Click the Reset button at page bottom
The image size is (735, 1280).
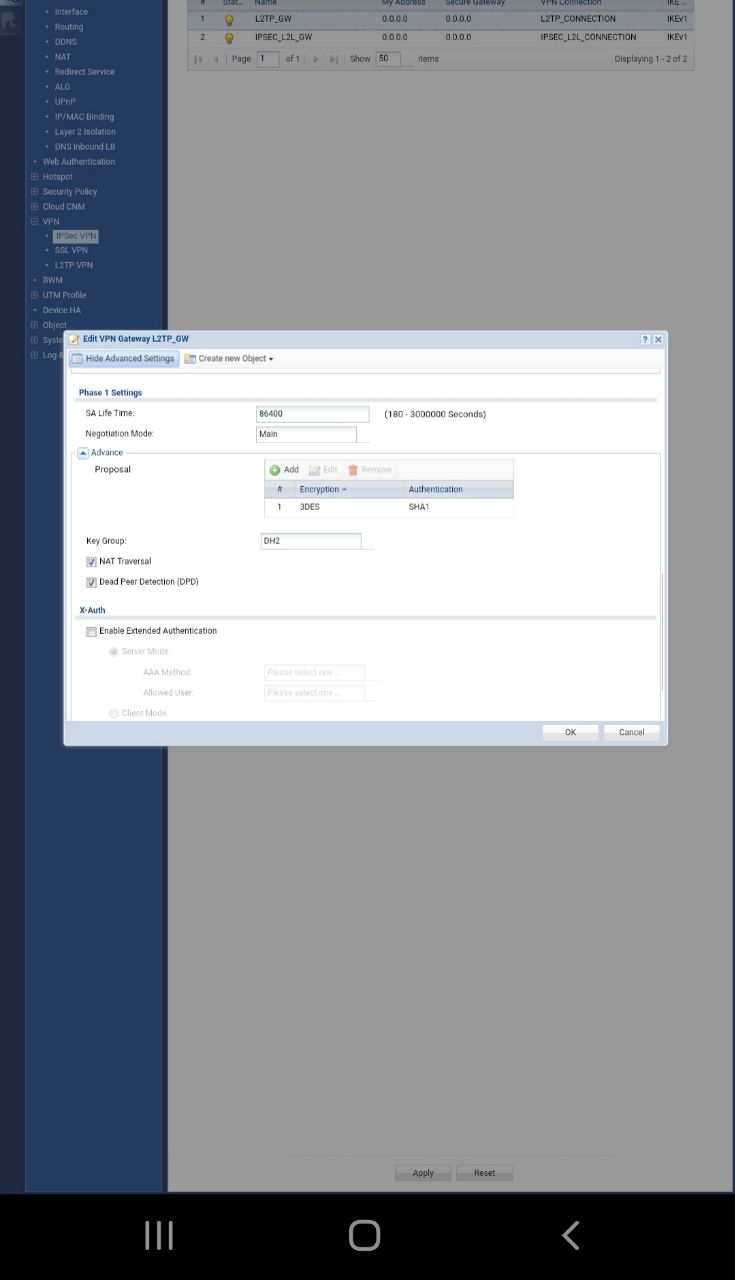click(485, 1173)
